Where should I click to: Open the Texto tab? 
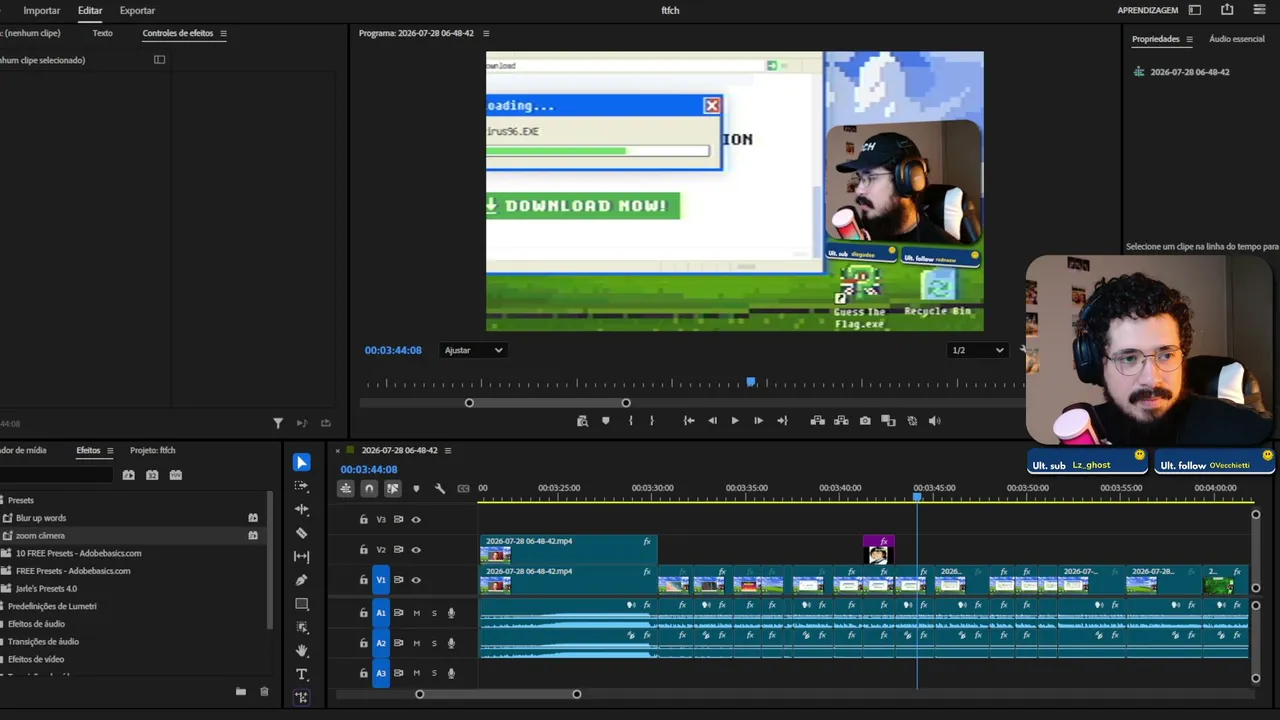coord(102,33)
